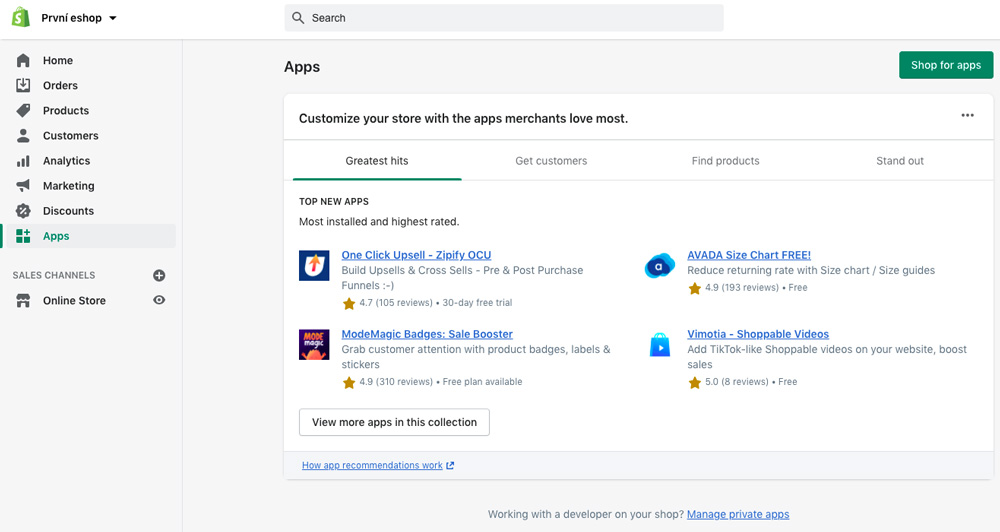Open AVADA Size Chart FREE! link
This screenshot has height=532, width=1000.
pyautogui.click(x=749, y=255)
